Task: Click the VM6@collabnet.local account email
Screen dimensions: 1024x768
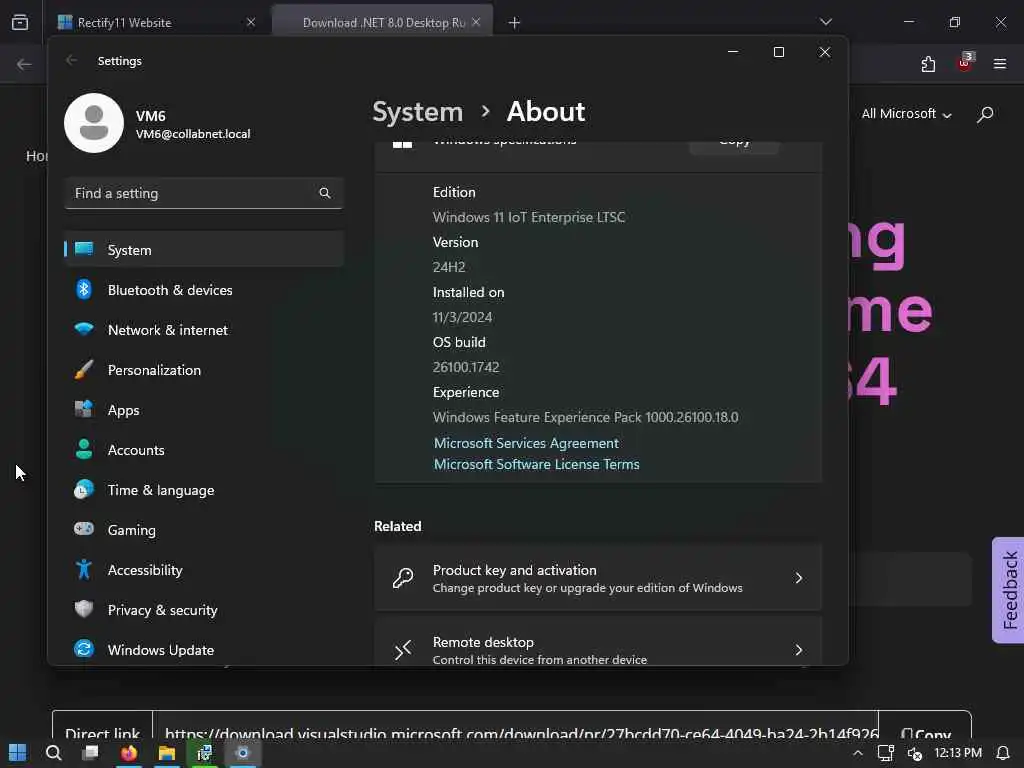Action: point(193,134)
